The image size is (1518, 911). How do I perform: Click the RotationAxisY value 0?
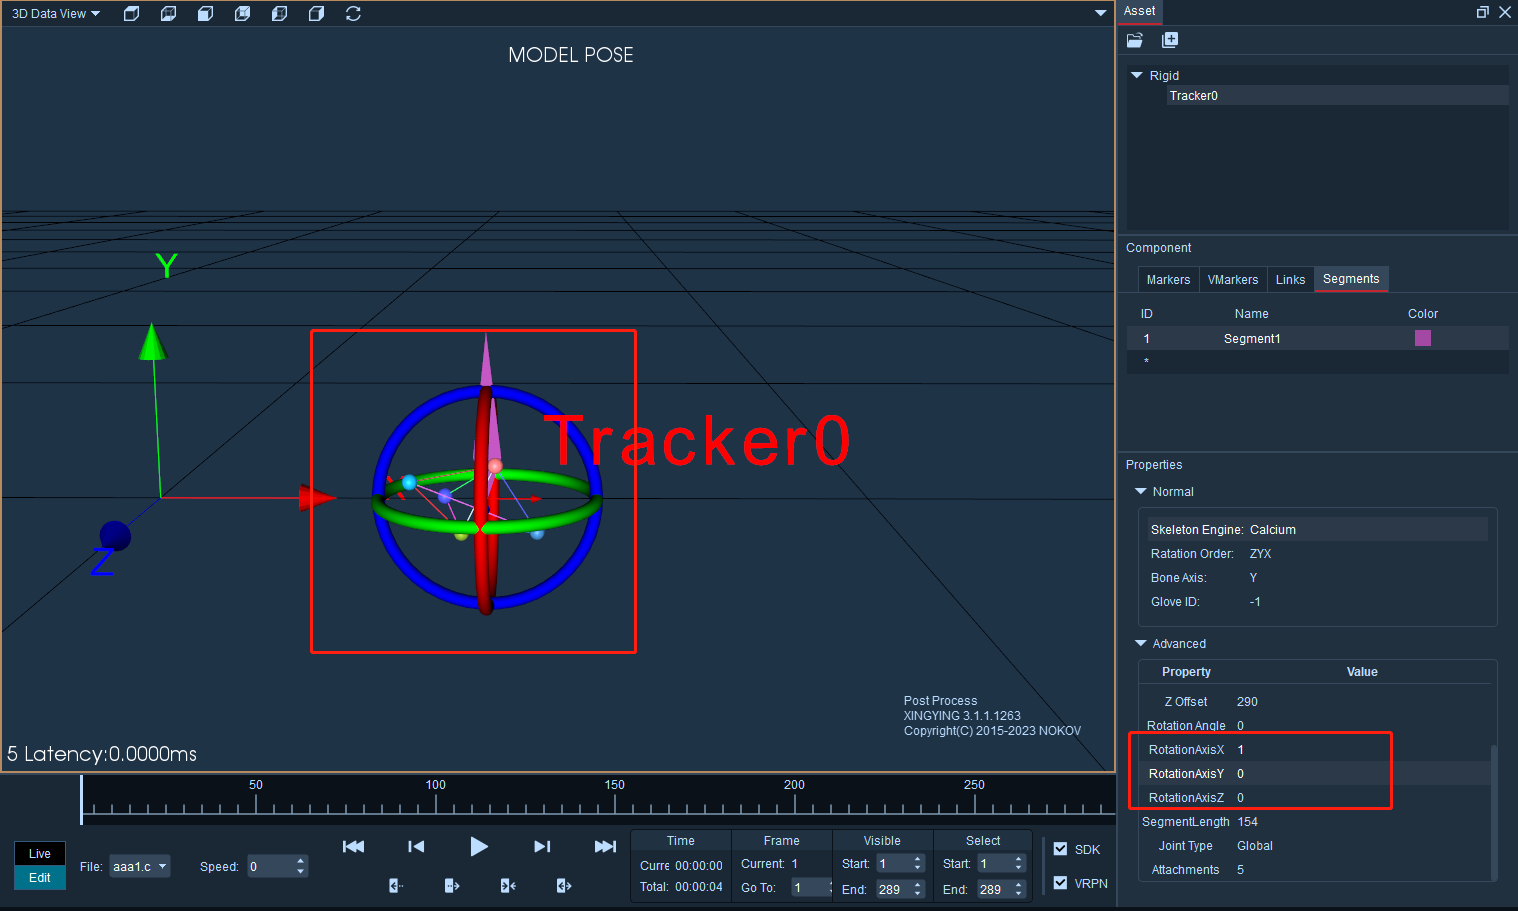tap(1241, 774)
